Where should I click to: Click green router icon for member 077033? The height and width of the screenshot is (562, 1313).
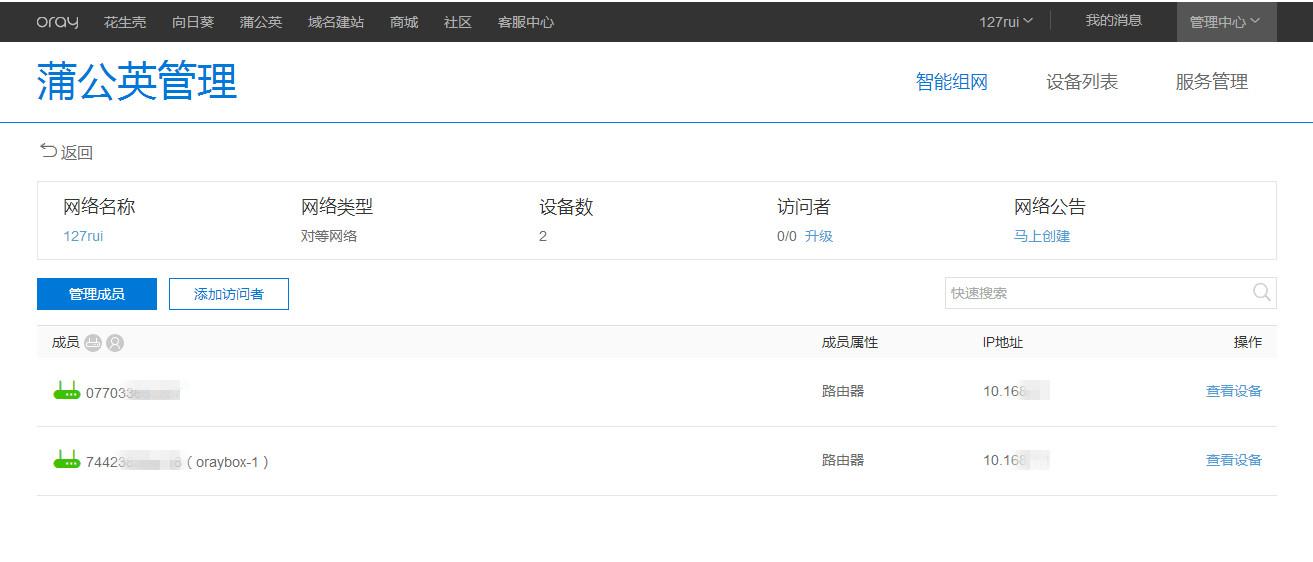[x=67, y=391]
